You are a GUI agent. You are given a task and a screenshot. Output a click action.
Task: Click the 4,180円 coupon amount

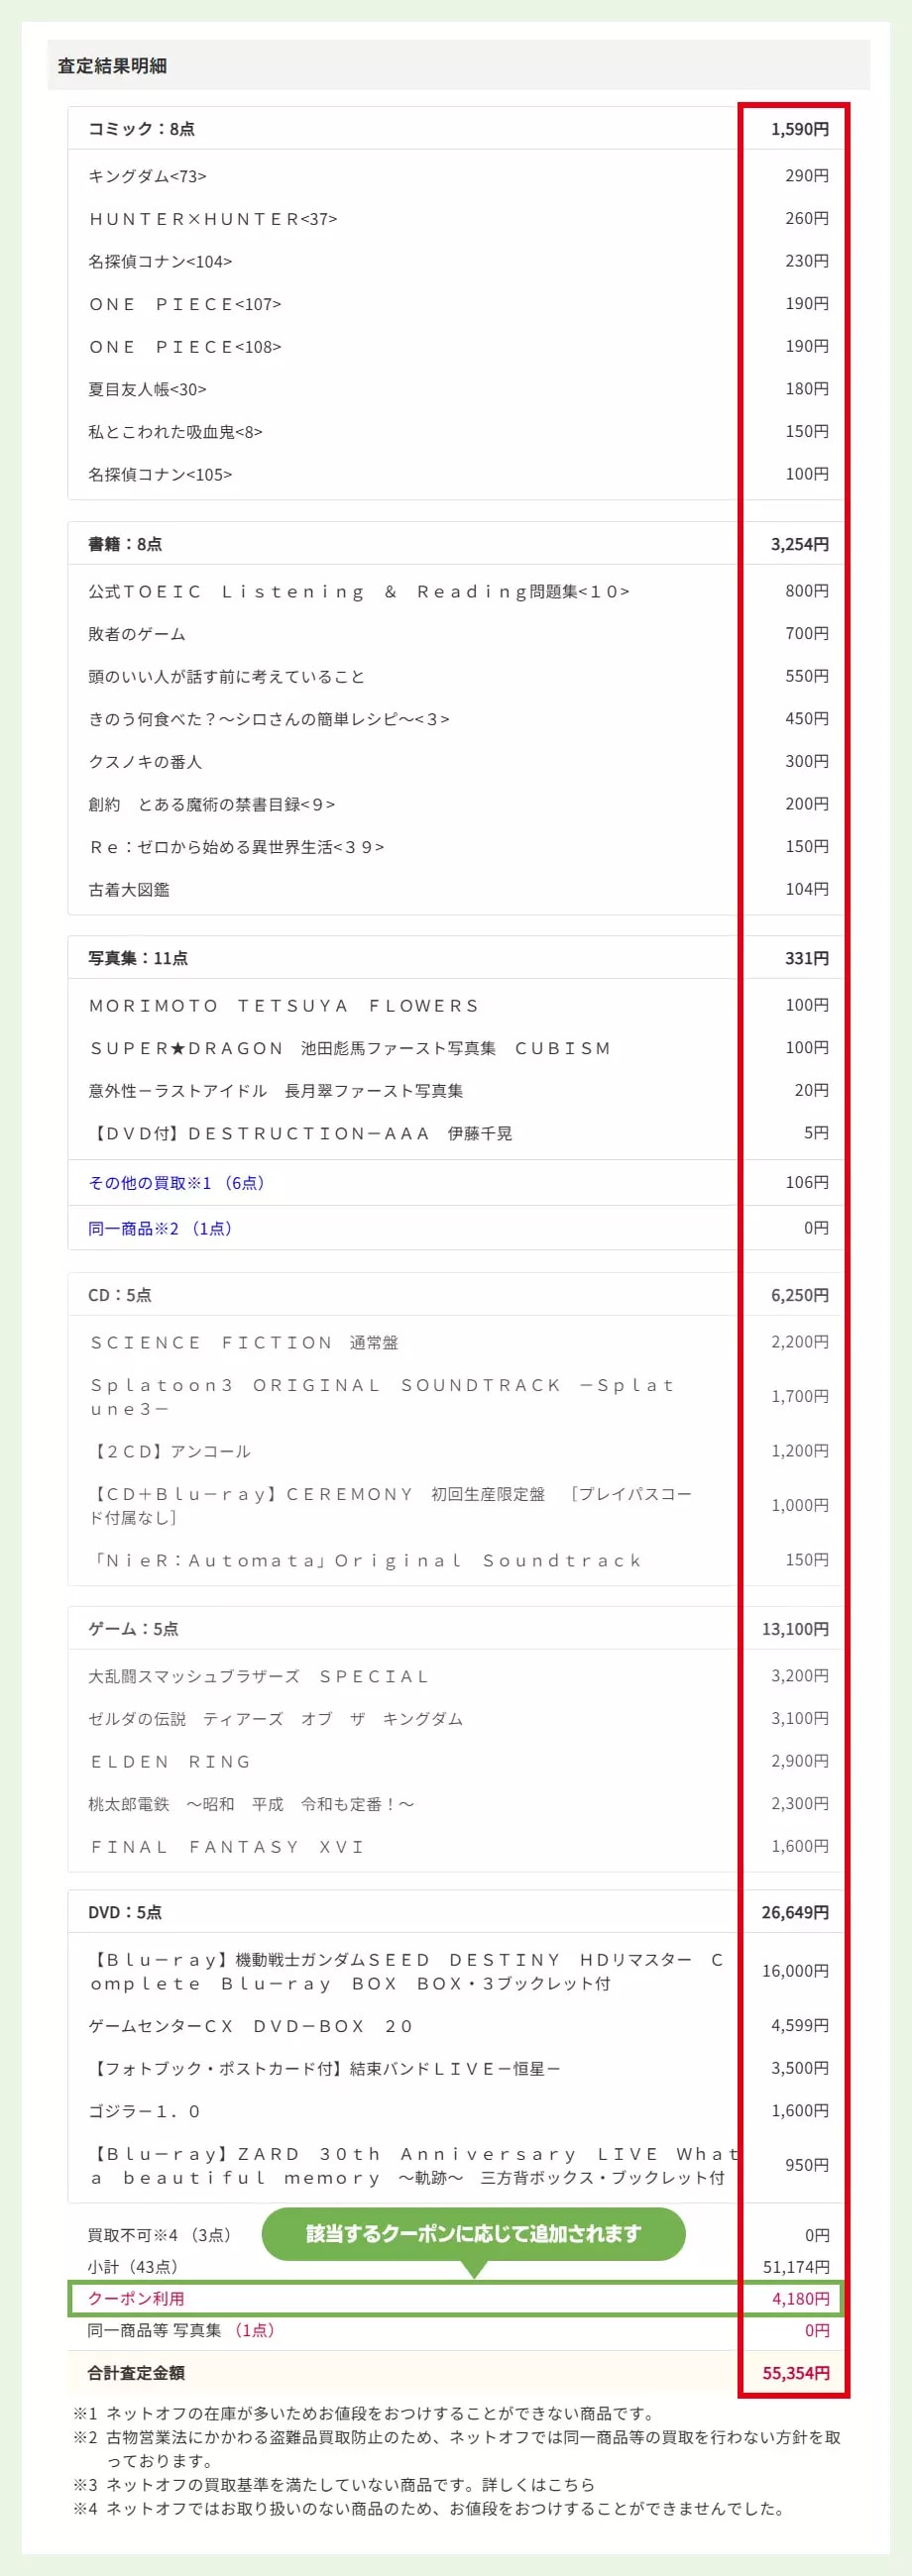pos(800,2299)
